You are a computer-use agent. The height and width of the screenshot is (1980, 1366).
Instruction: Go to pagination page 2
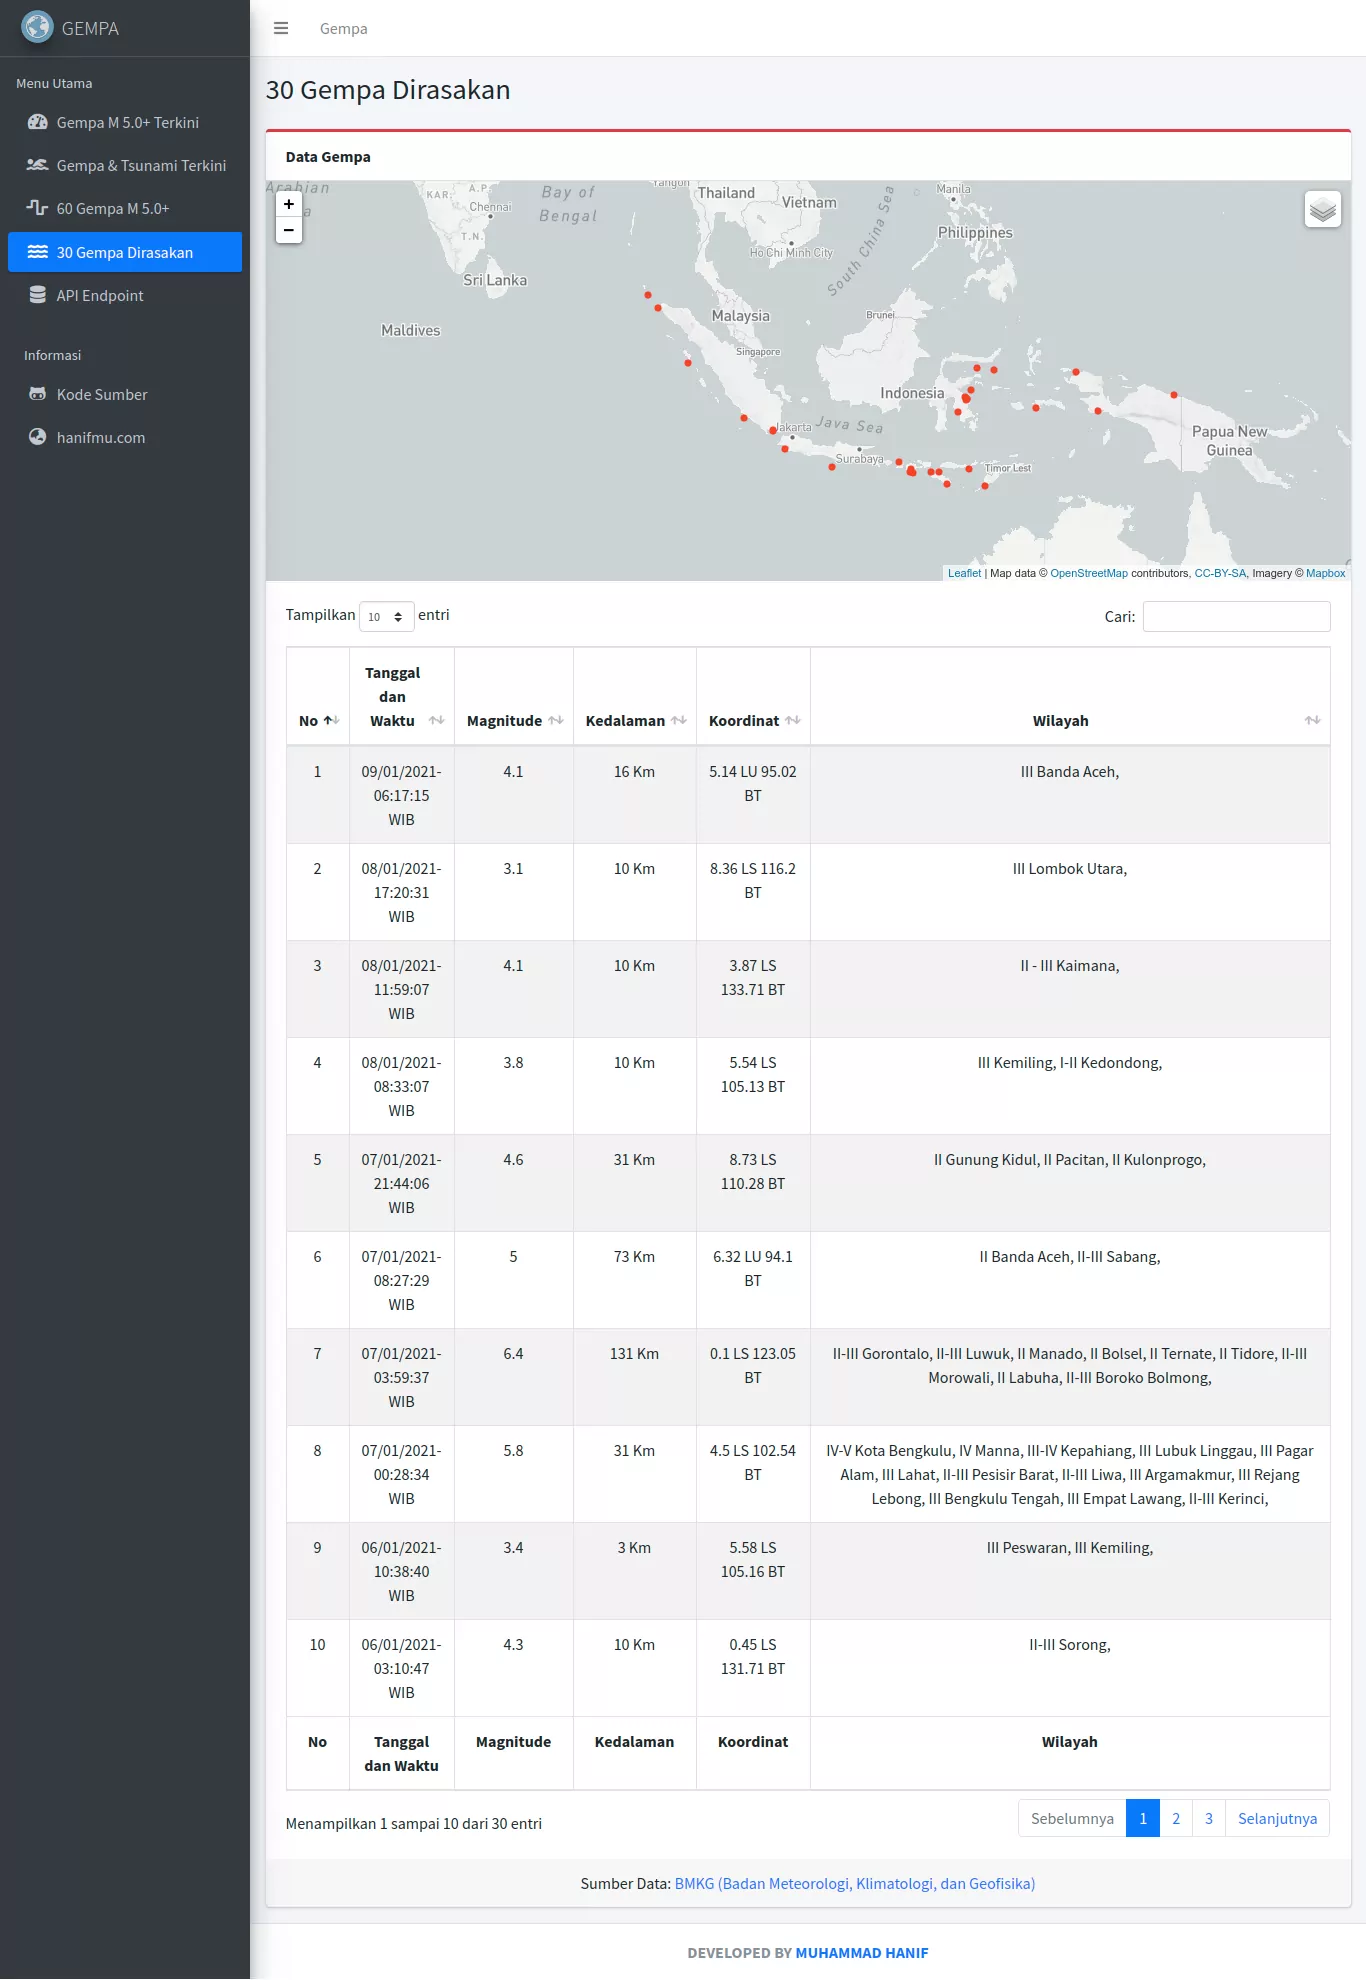[x=1176, y=1818]
